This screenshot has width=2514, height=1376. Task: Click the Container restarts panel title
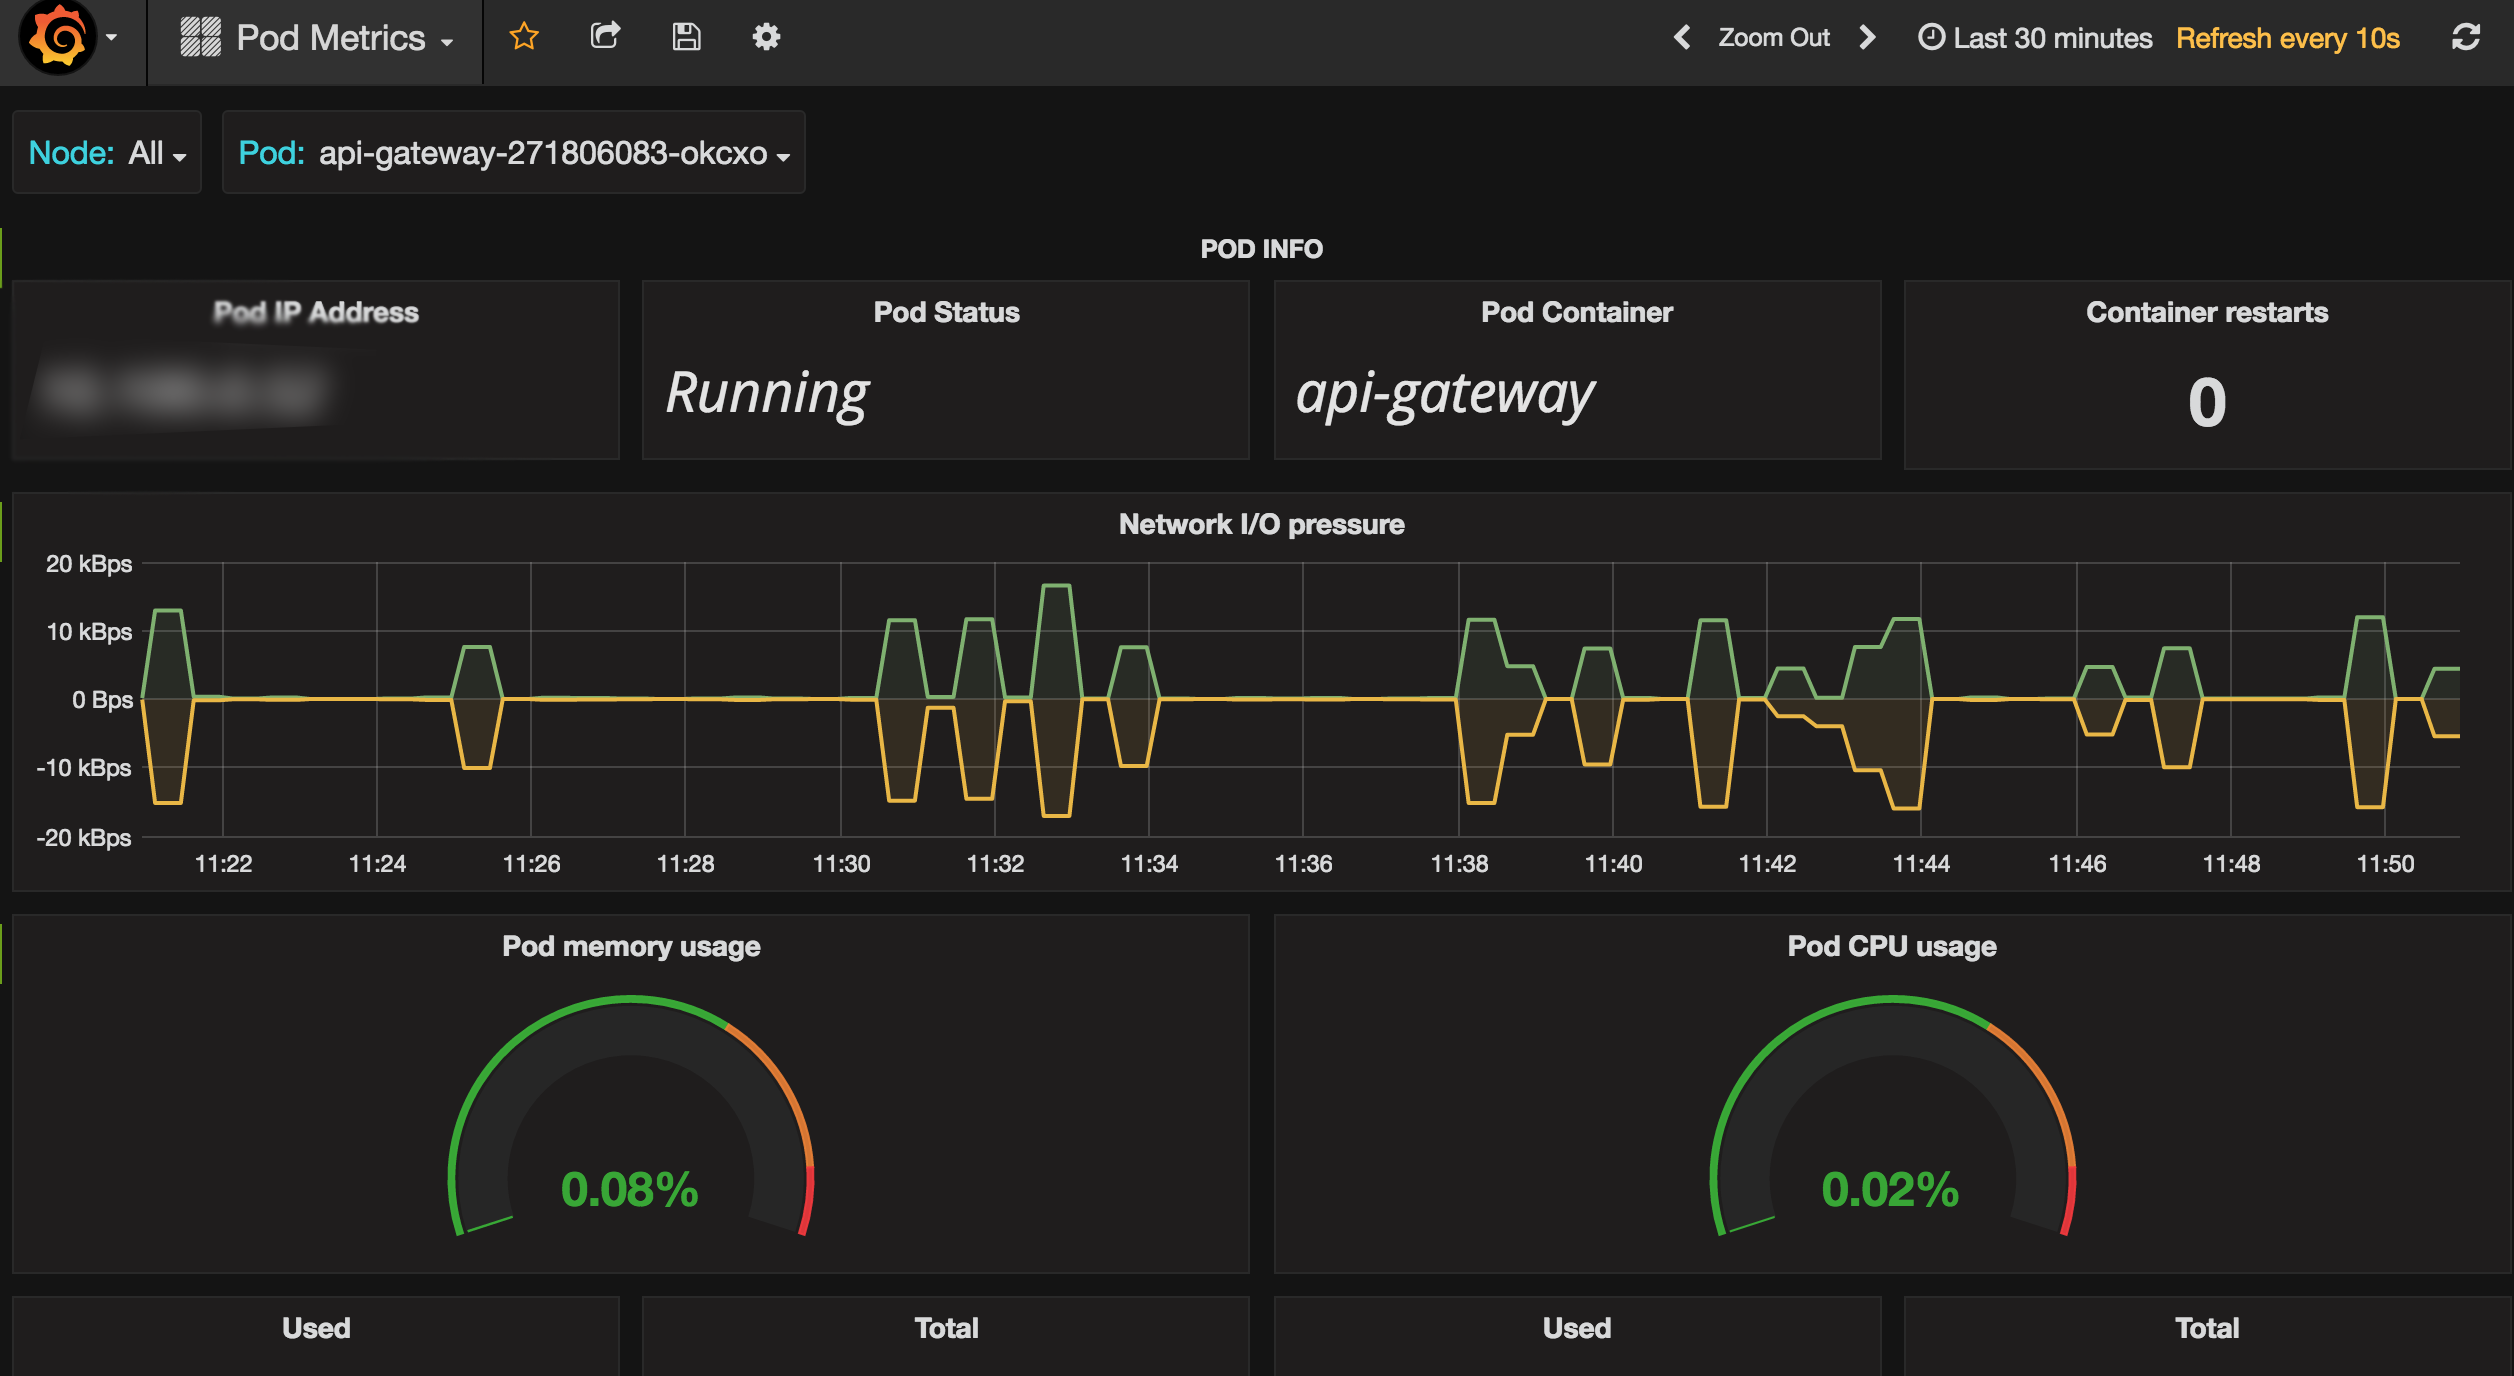pyautogui.click(x=2206, y=312)
